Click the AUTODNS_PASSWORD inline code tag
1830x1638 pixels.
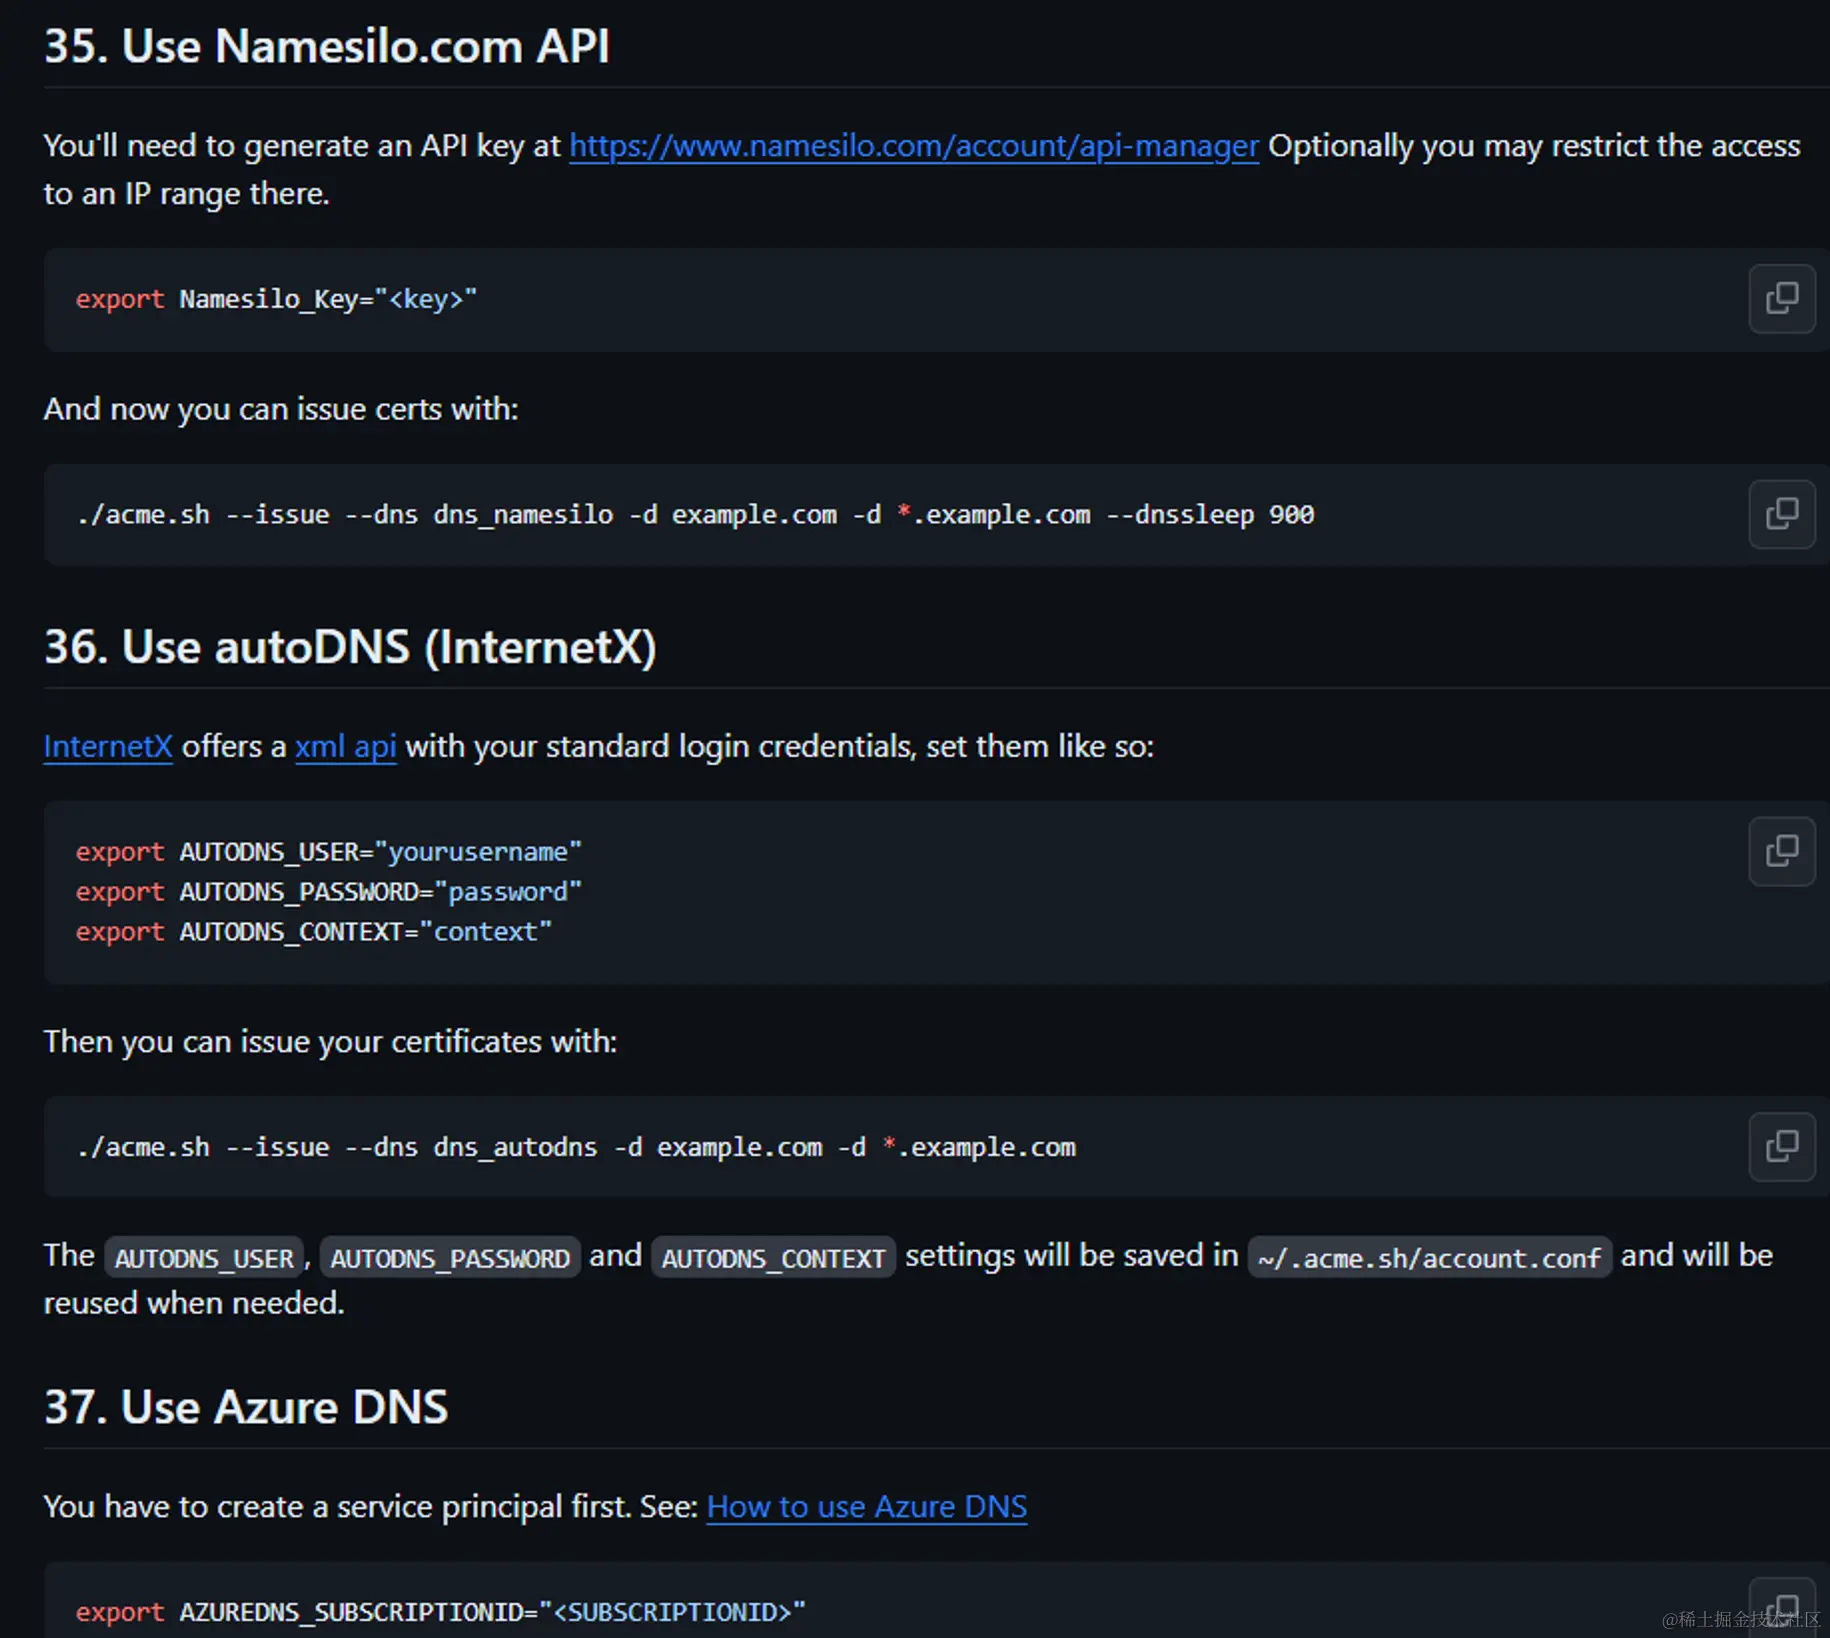[x=450, y=1257]
